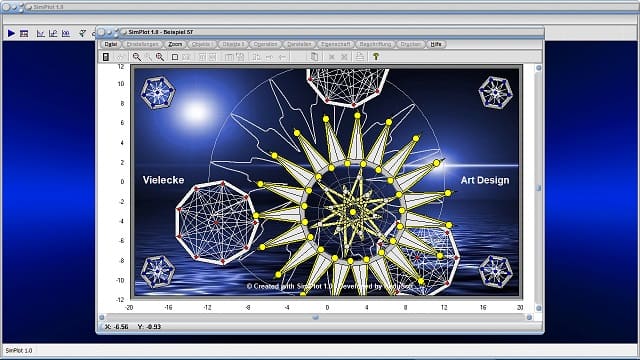The height and width of the screenshot is (360, 640).
Task: Click the left end dot of horizontal slider
Action: pos(102,317)
